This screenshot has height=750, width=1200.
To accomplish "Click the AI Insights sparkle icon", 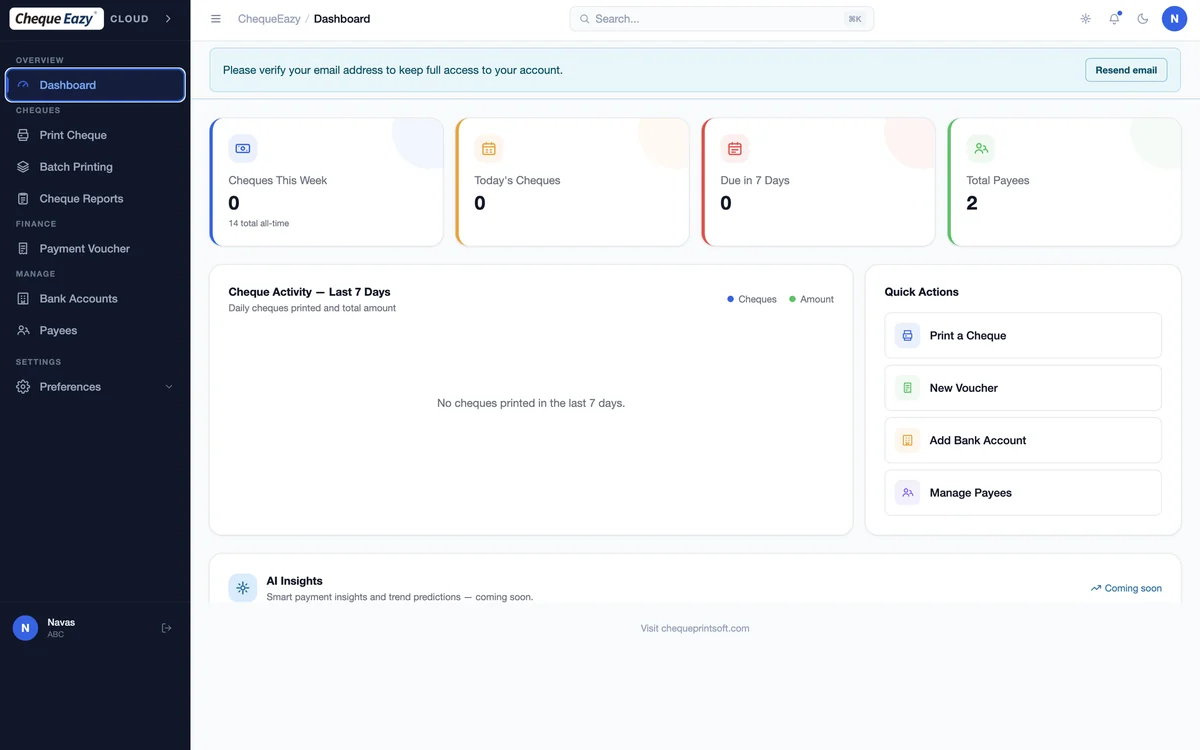I will pyautogui.click(x=243, y=588).
